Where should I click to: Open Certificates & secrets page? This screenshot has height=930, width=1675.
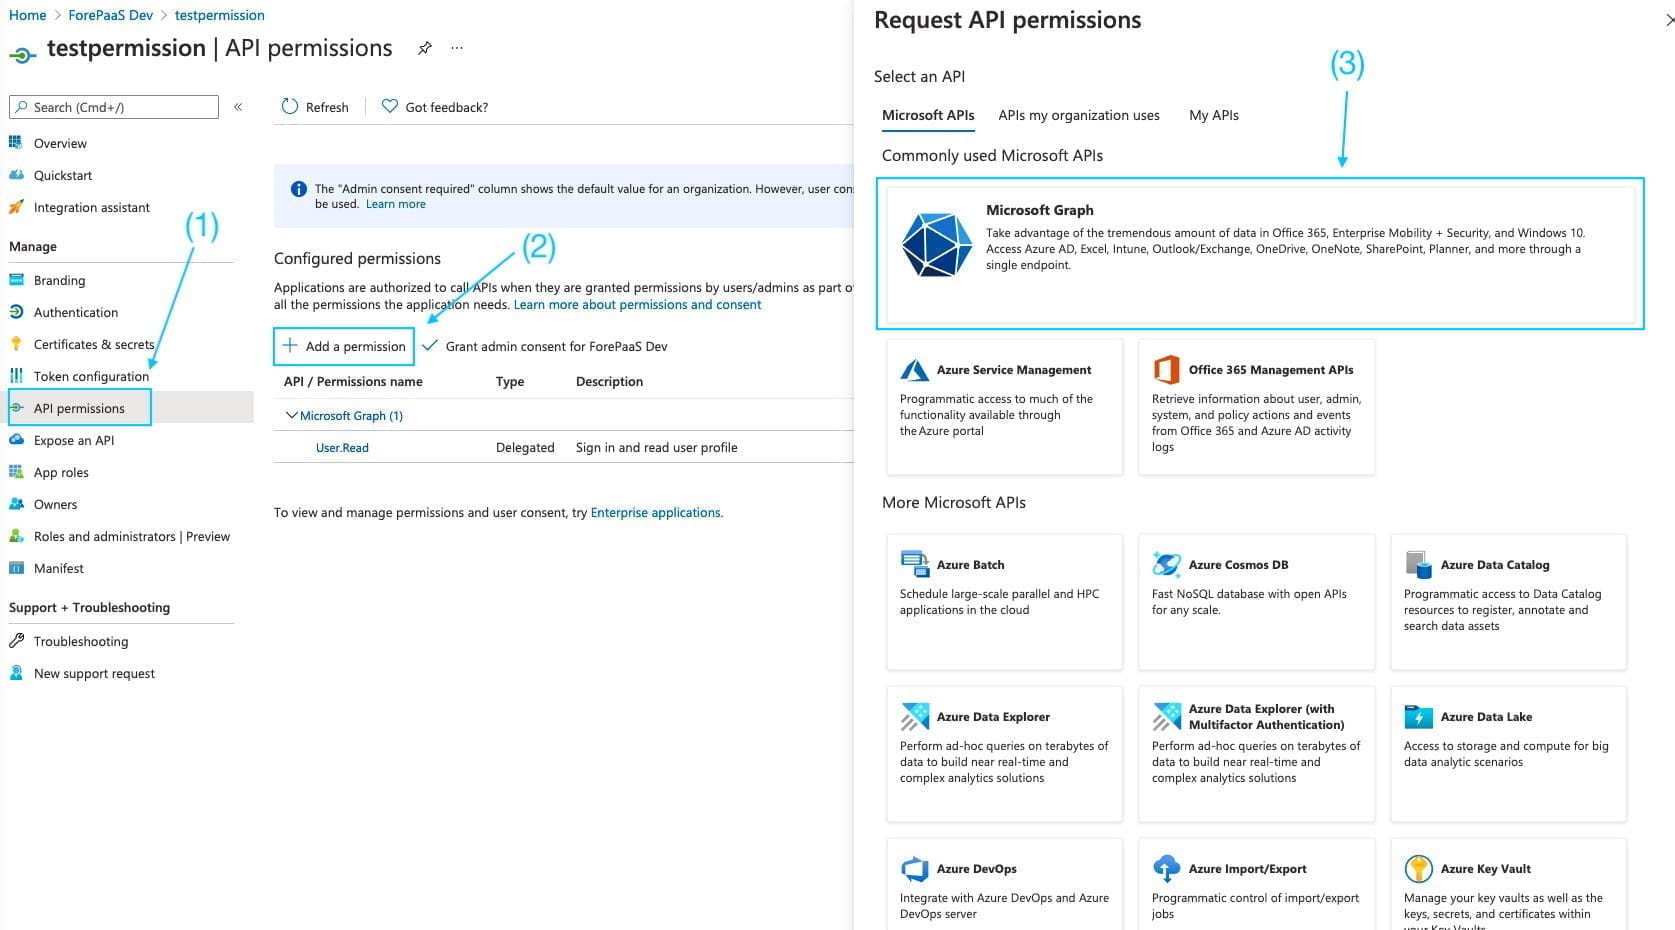[93, 344]
